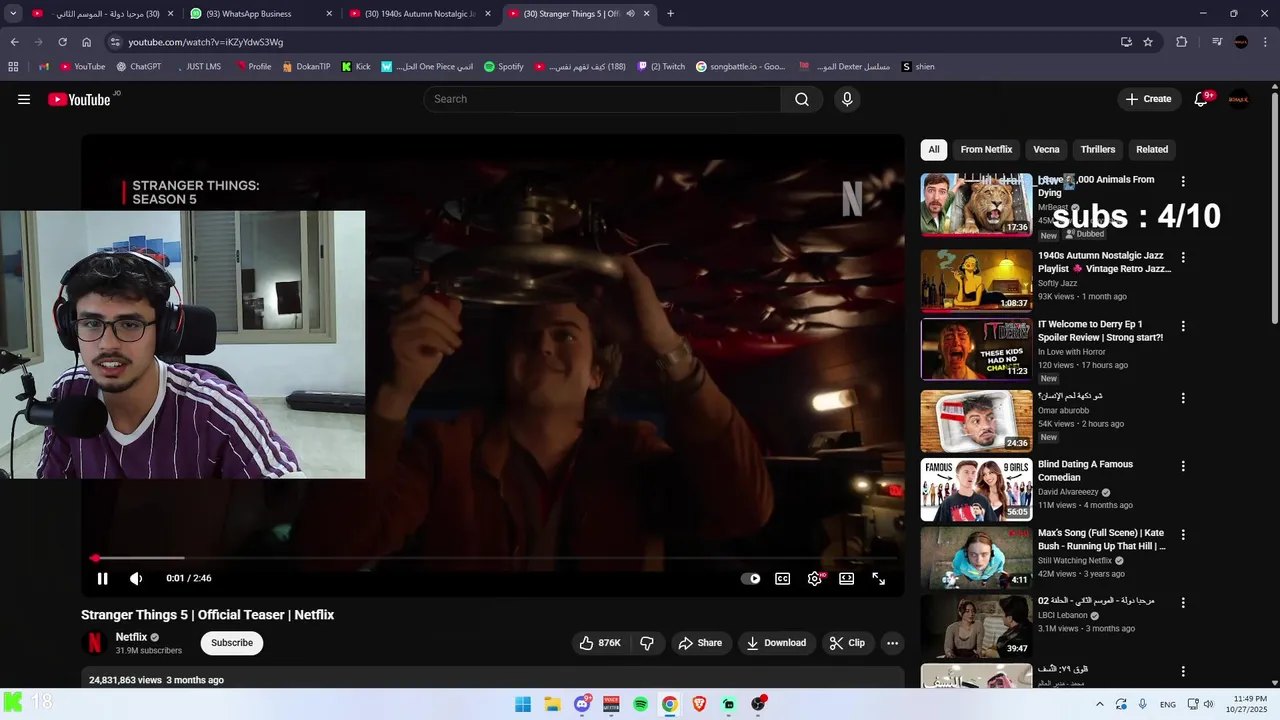This screenshot has width=1280, height=720.
Task: Toggle closed captions (CC)
Action: pyautogui.click(x=783, y=578)
